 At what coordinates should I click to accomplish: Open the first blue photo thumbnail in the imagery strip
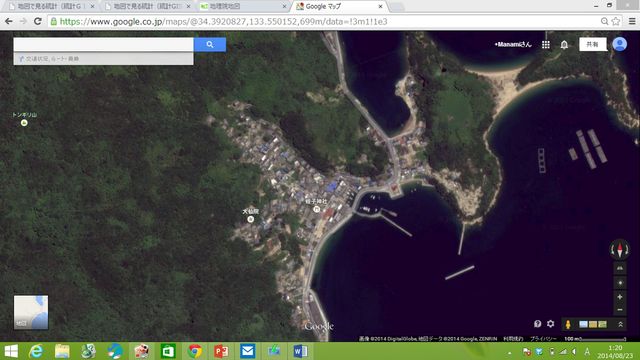coord(583,324)
